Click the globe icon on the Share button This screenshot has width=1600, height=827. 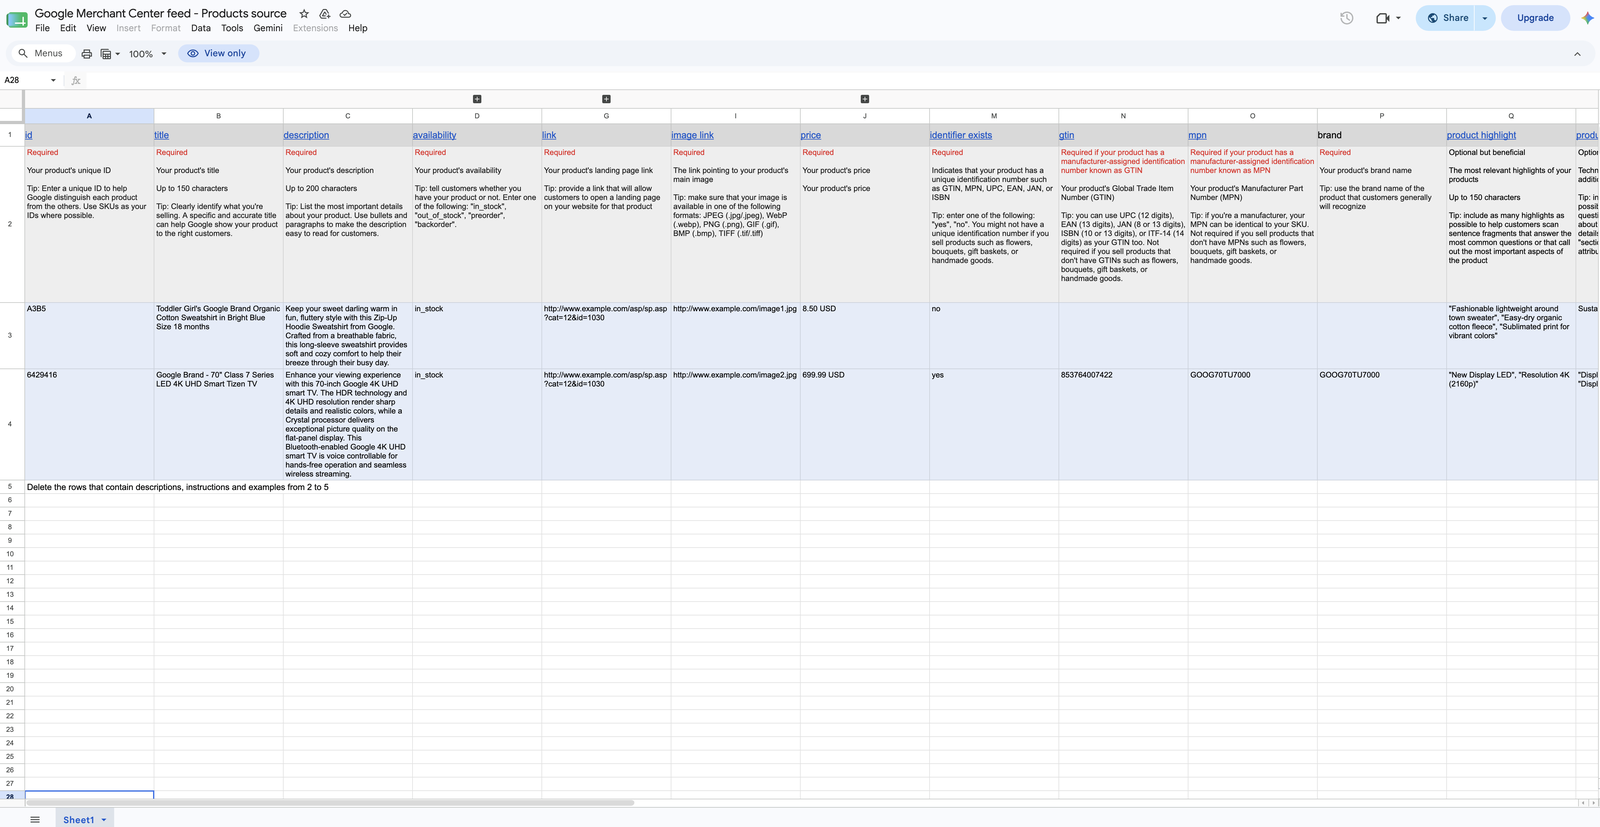1432,18
